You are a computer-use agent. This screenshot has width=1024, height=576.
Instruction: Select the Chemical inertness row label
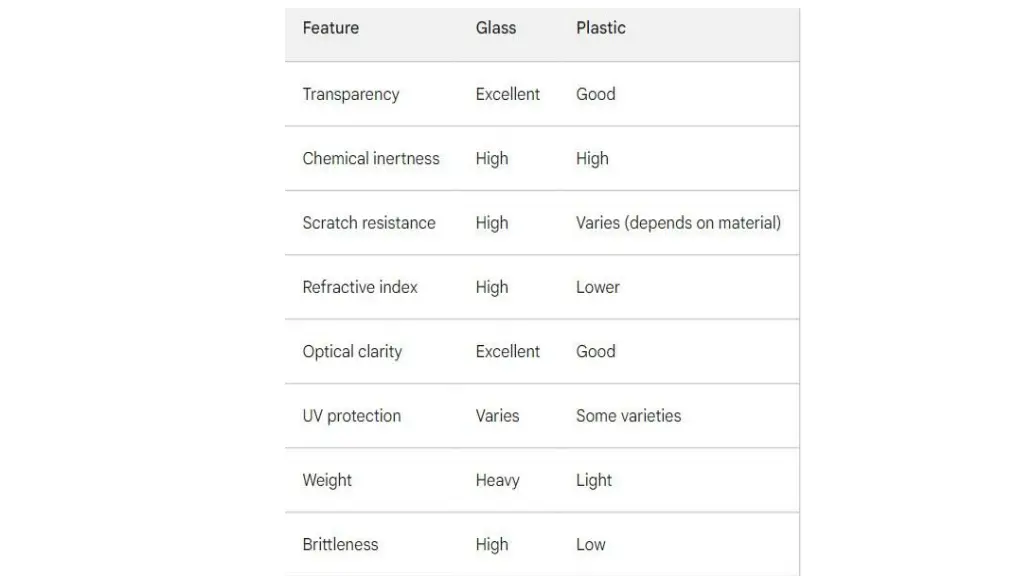pos(371,159)
